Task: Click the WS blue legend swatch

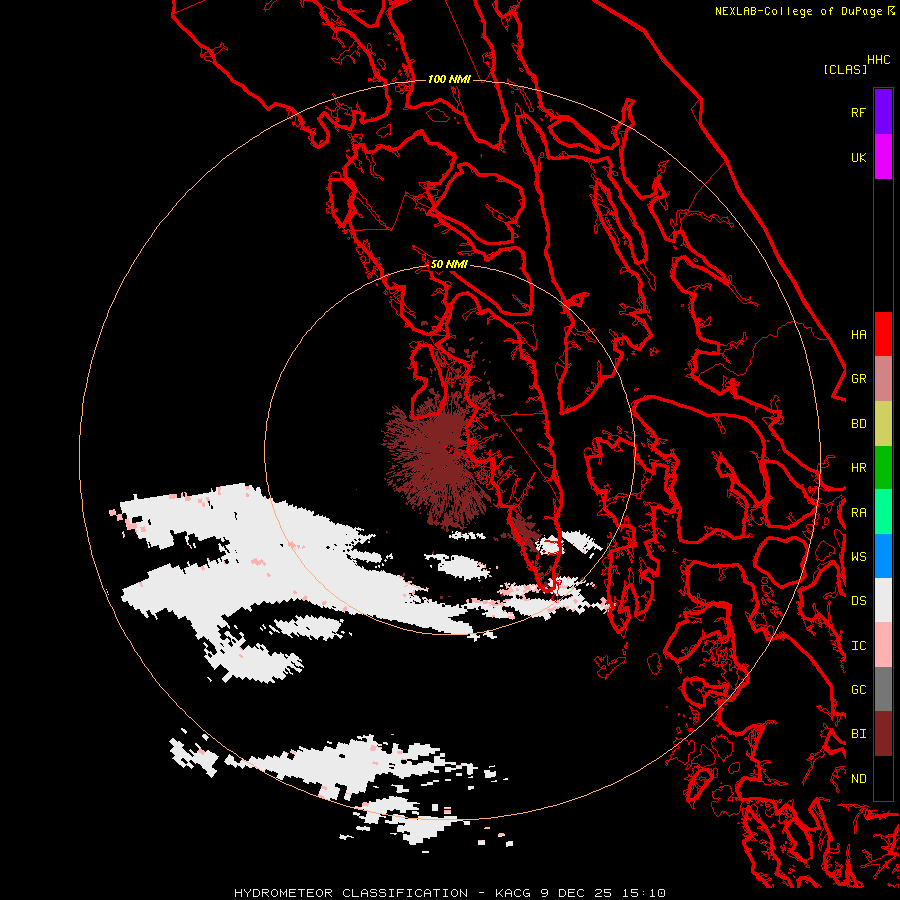Action: click(883, 556)
